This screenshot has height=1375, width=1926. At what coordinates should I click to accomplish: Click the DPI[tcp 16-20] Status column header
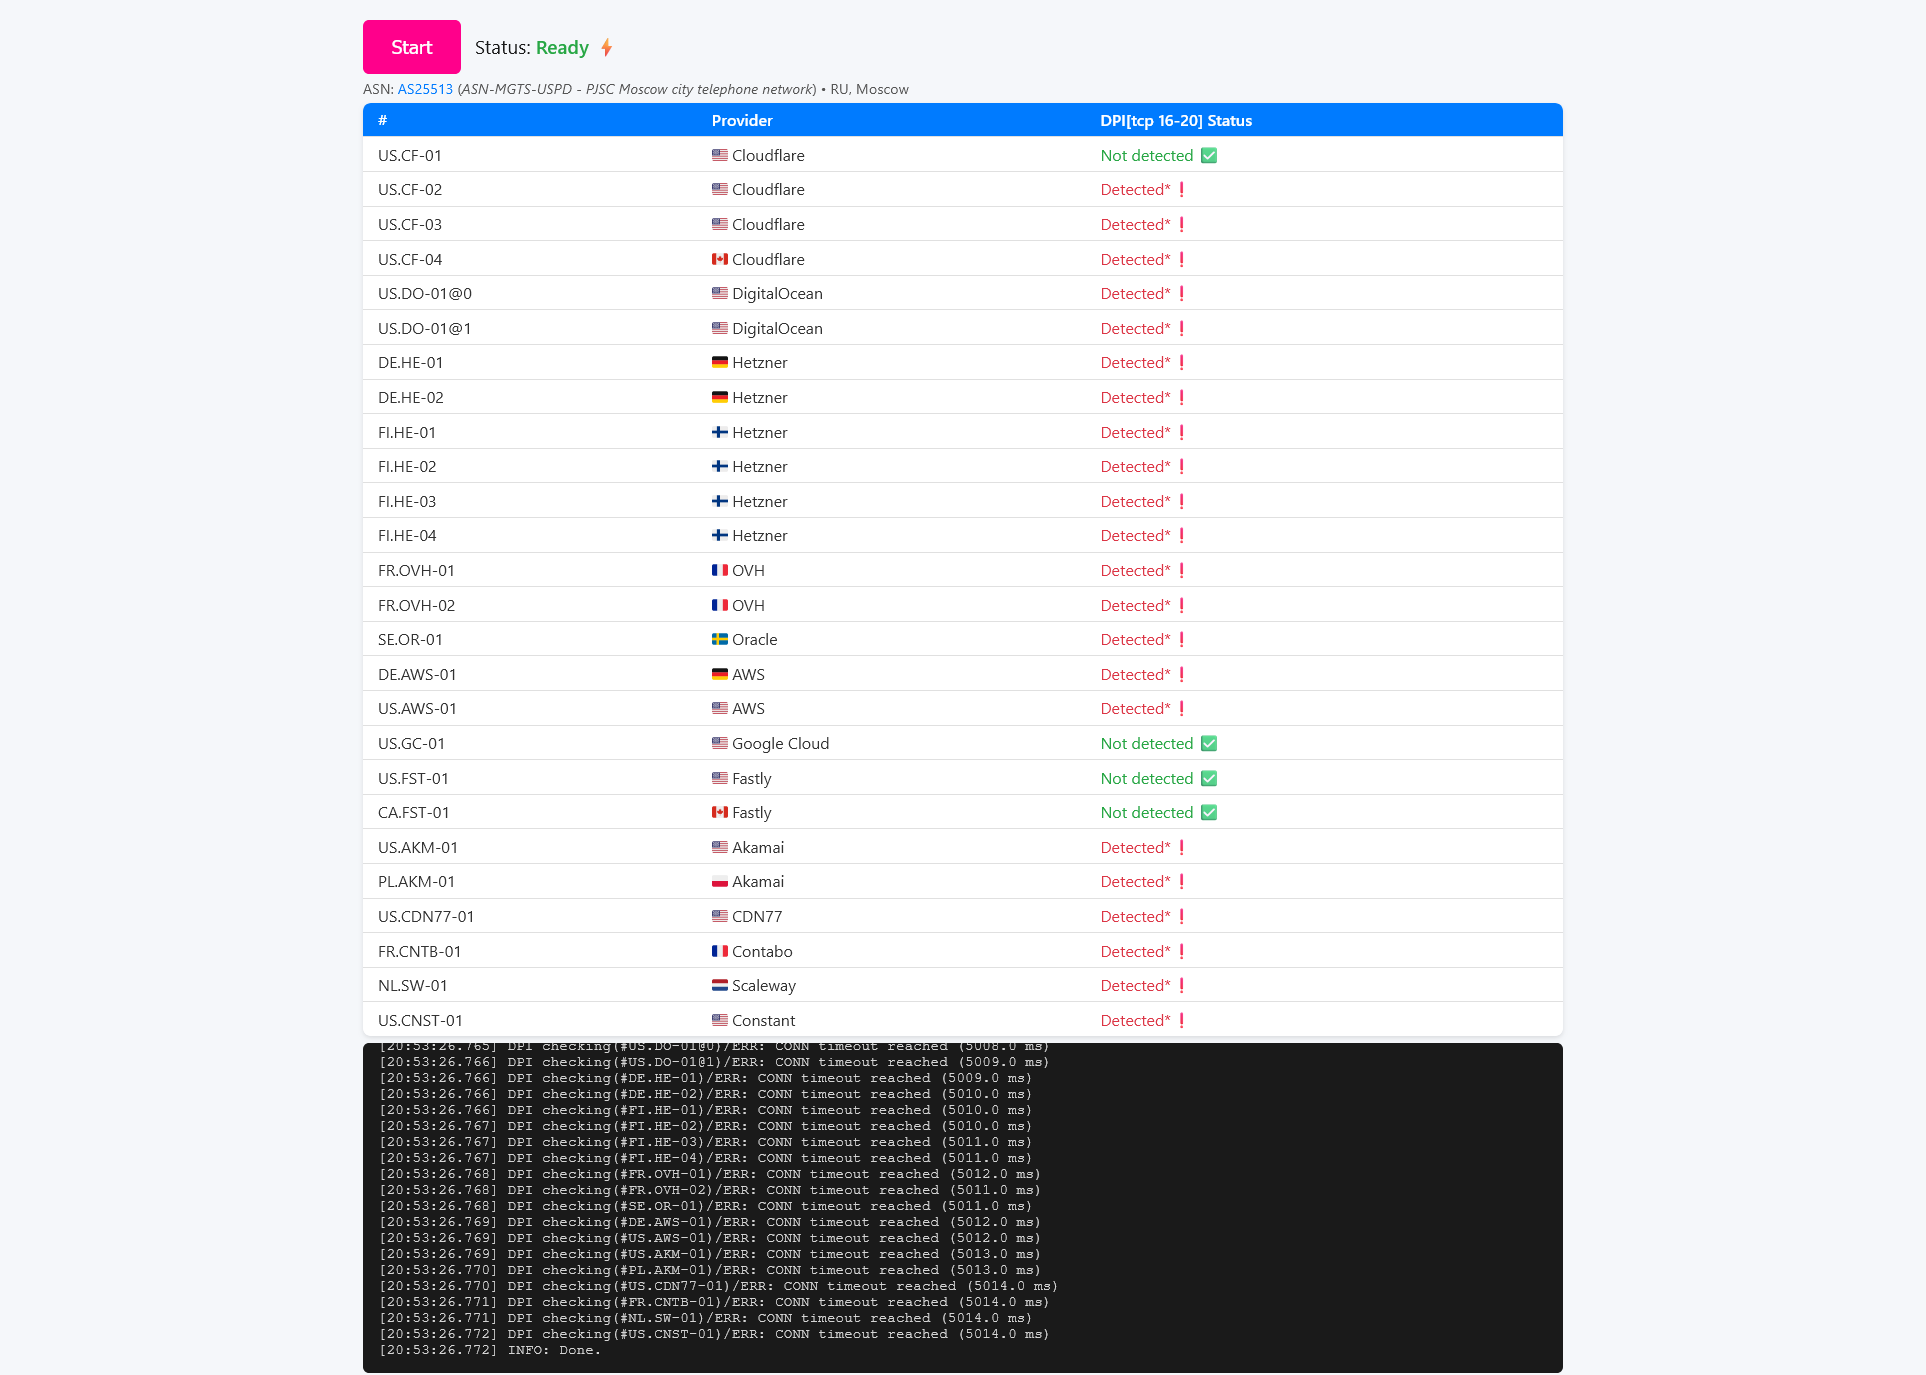[1175, 120]
